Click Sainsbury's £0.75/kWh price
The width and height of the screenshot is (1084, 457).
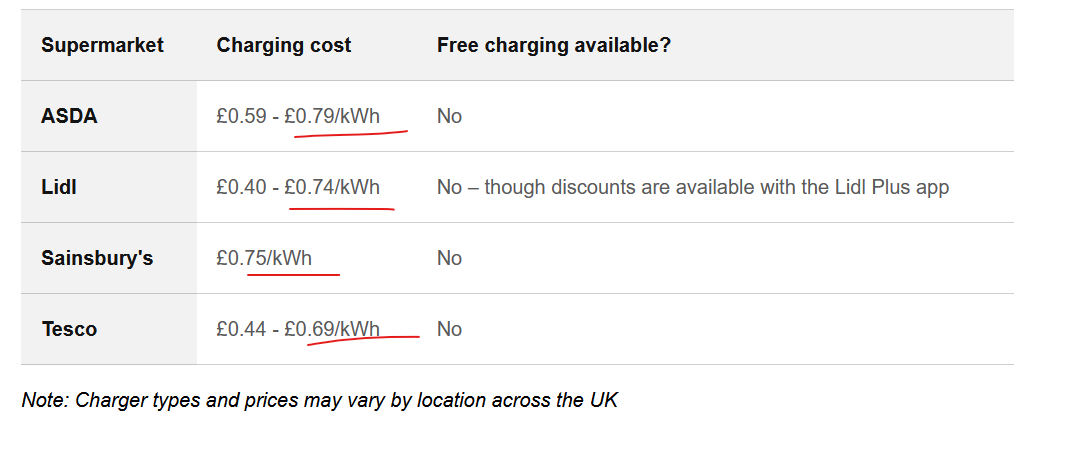pyautogui.click(x=264, y=258)
